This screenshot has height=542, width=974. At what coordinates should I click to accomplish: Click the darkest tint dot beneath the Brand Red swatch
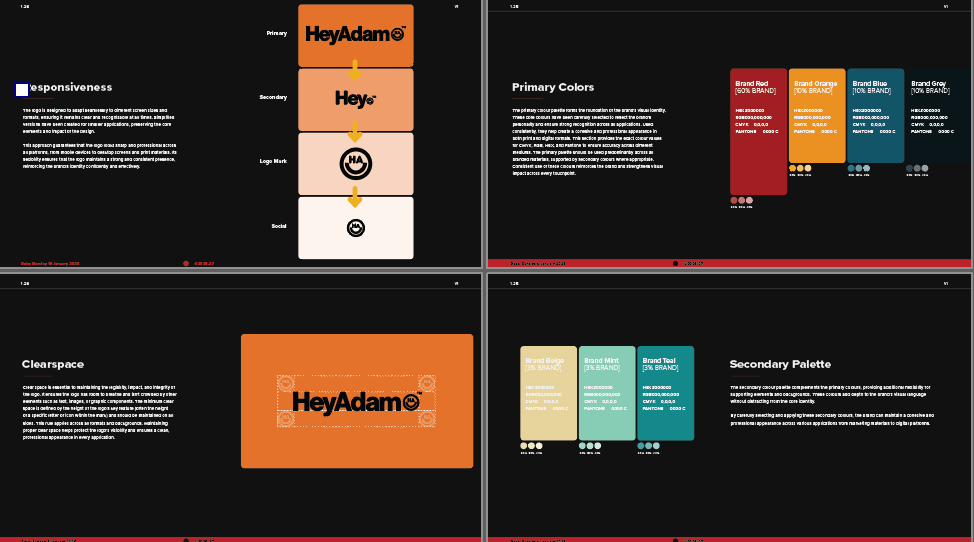pos(734,201)
